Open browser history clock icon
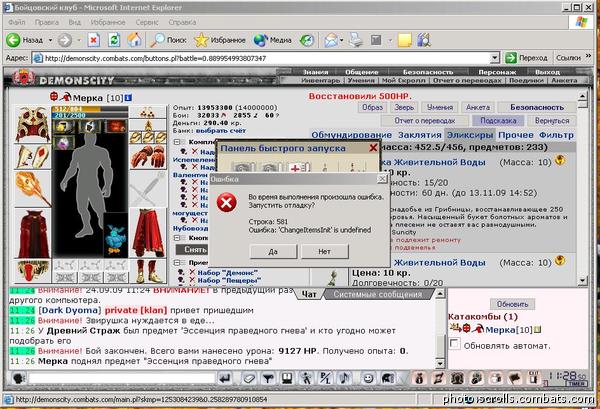600x409 pixels. [307, 40]
